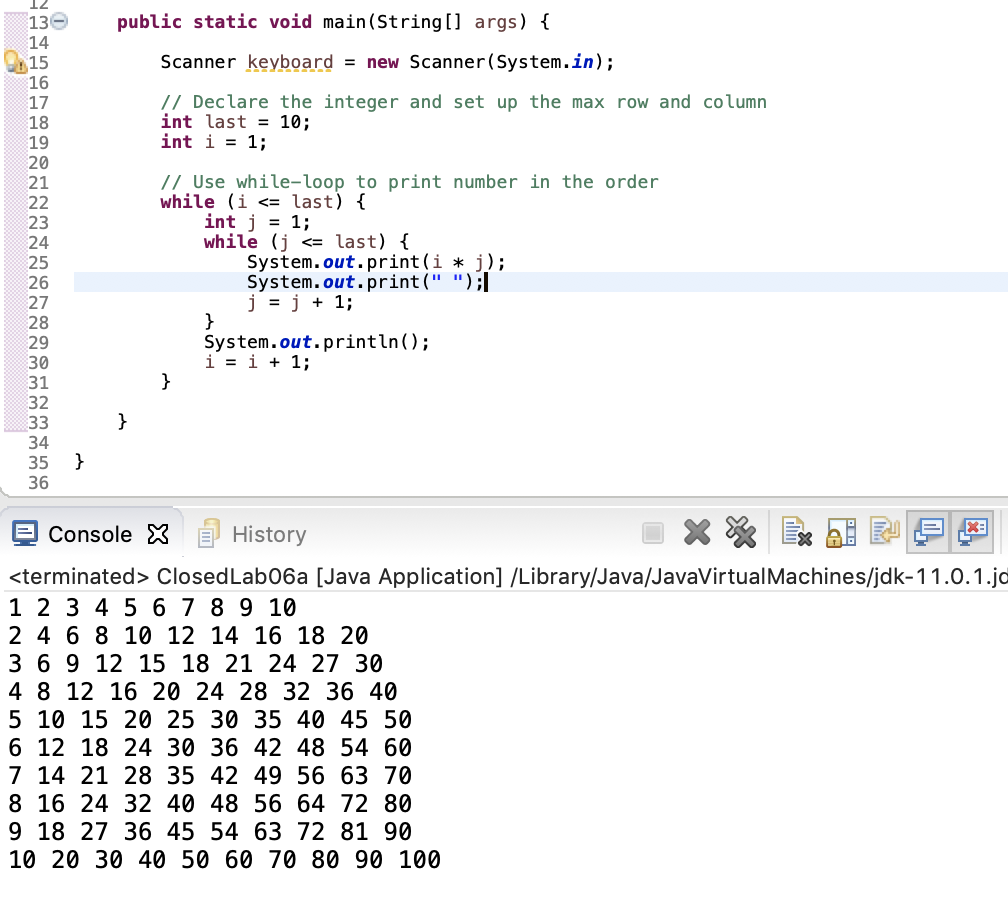Click the History panel icon

(207, 533)
